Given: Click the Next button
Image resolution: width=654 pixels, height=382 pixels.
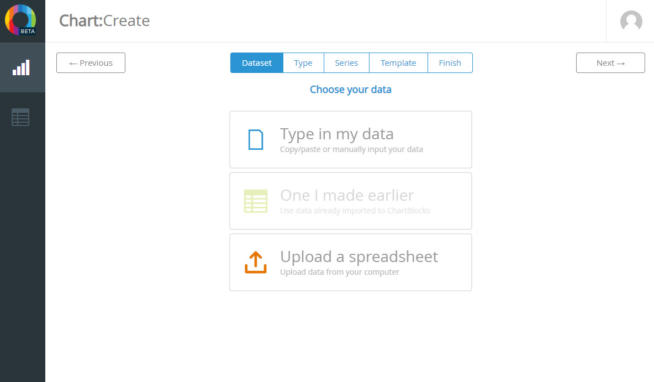Looking at the screenshot, I should 611,63.
